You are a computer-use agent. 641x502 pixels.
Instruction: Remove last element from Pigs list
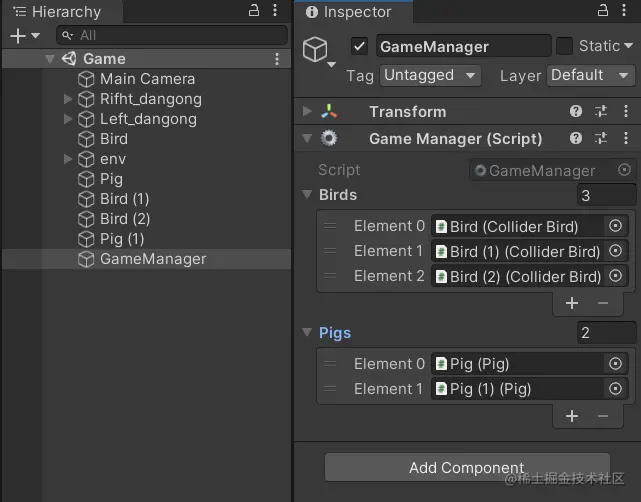(x=603, y=416)
